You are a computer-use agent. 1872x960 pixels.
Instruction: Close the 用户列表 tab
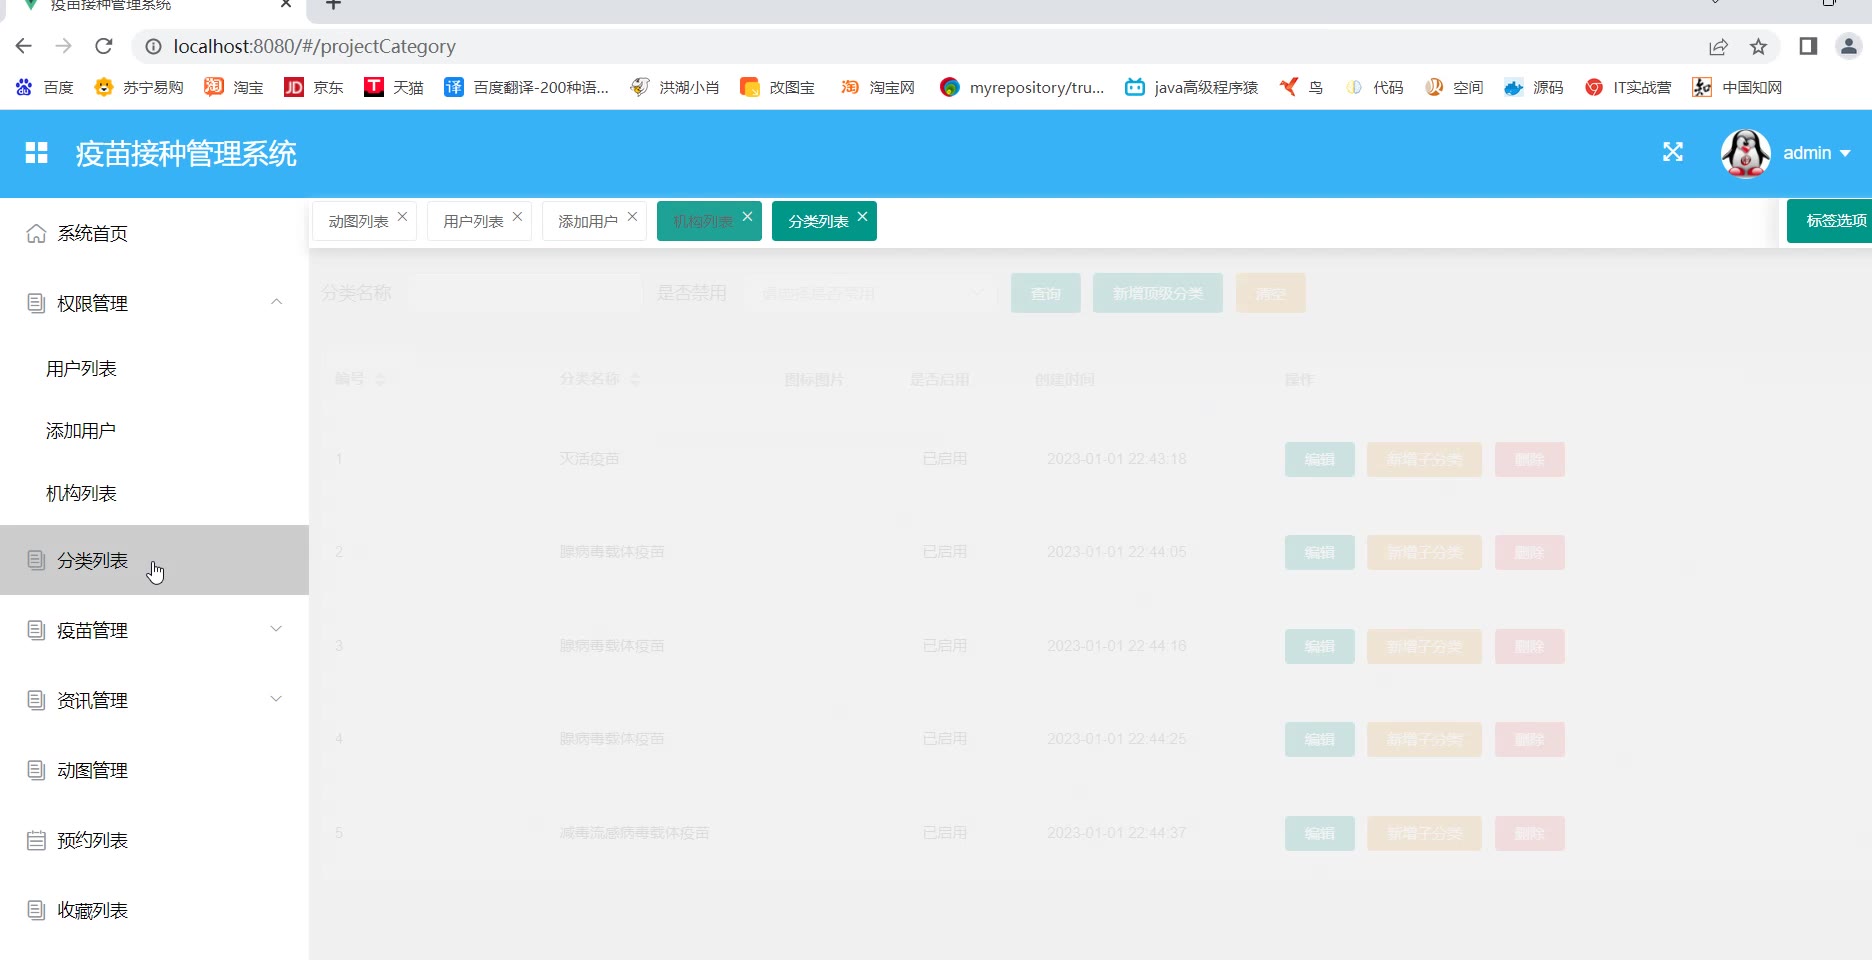click(x=517, y=216)
